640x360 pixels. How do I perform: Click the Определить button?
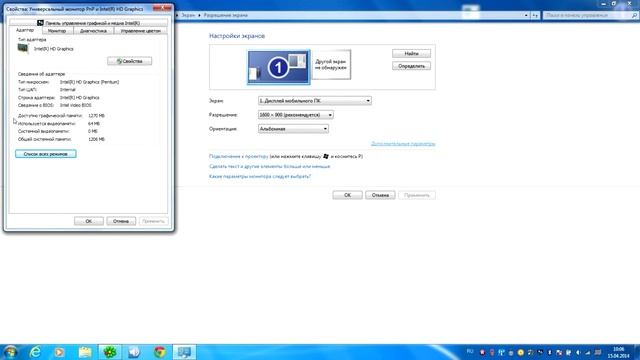411,66
